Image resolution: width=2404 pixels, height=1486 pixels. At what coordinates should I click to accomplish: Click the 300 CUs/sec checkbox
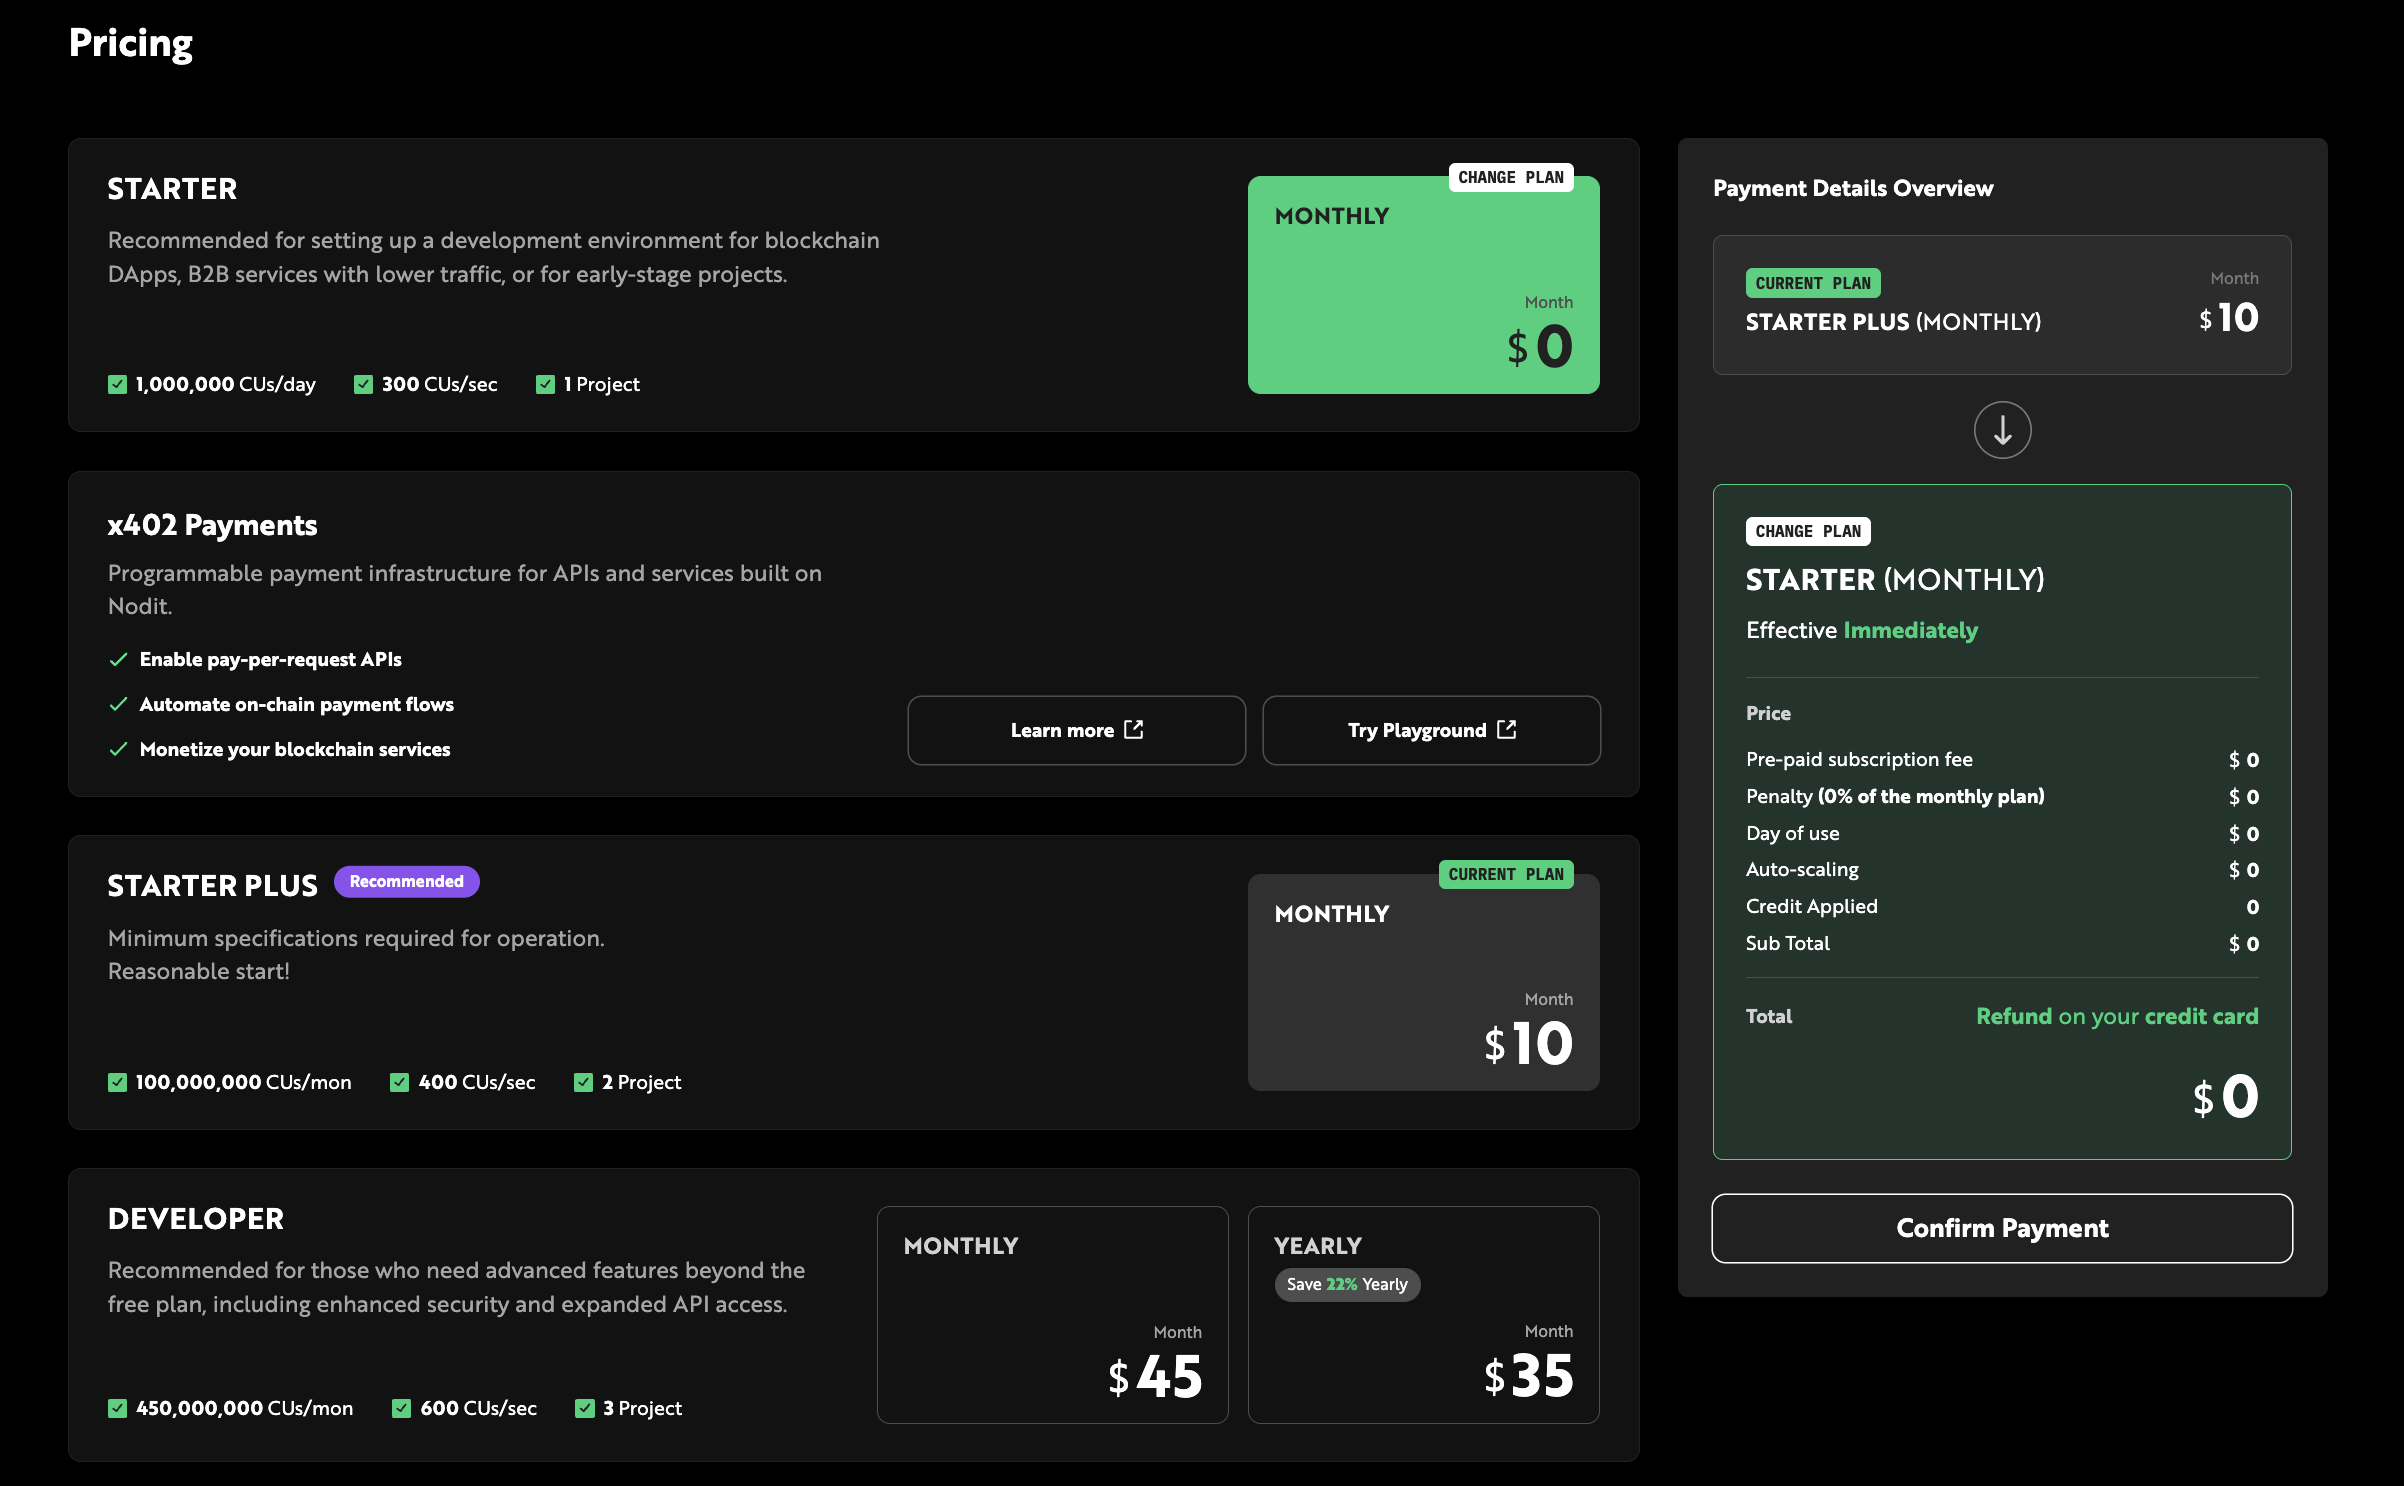tap(363, 384)
